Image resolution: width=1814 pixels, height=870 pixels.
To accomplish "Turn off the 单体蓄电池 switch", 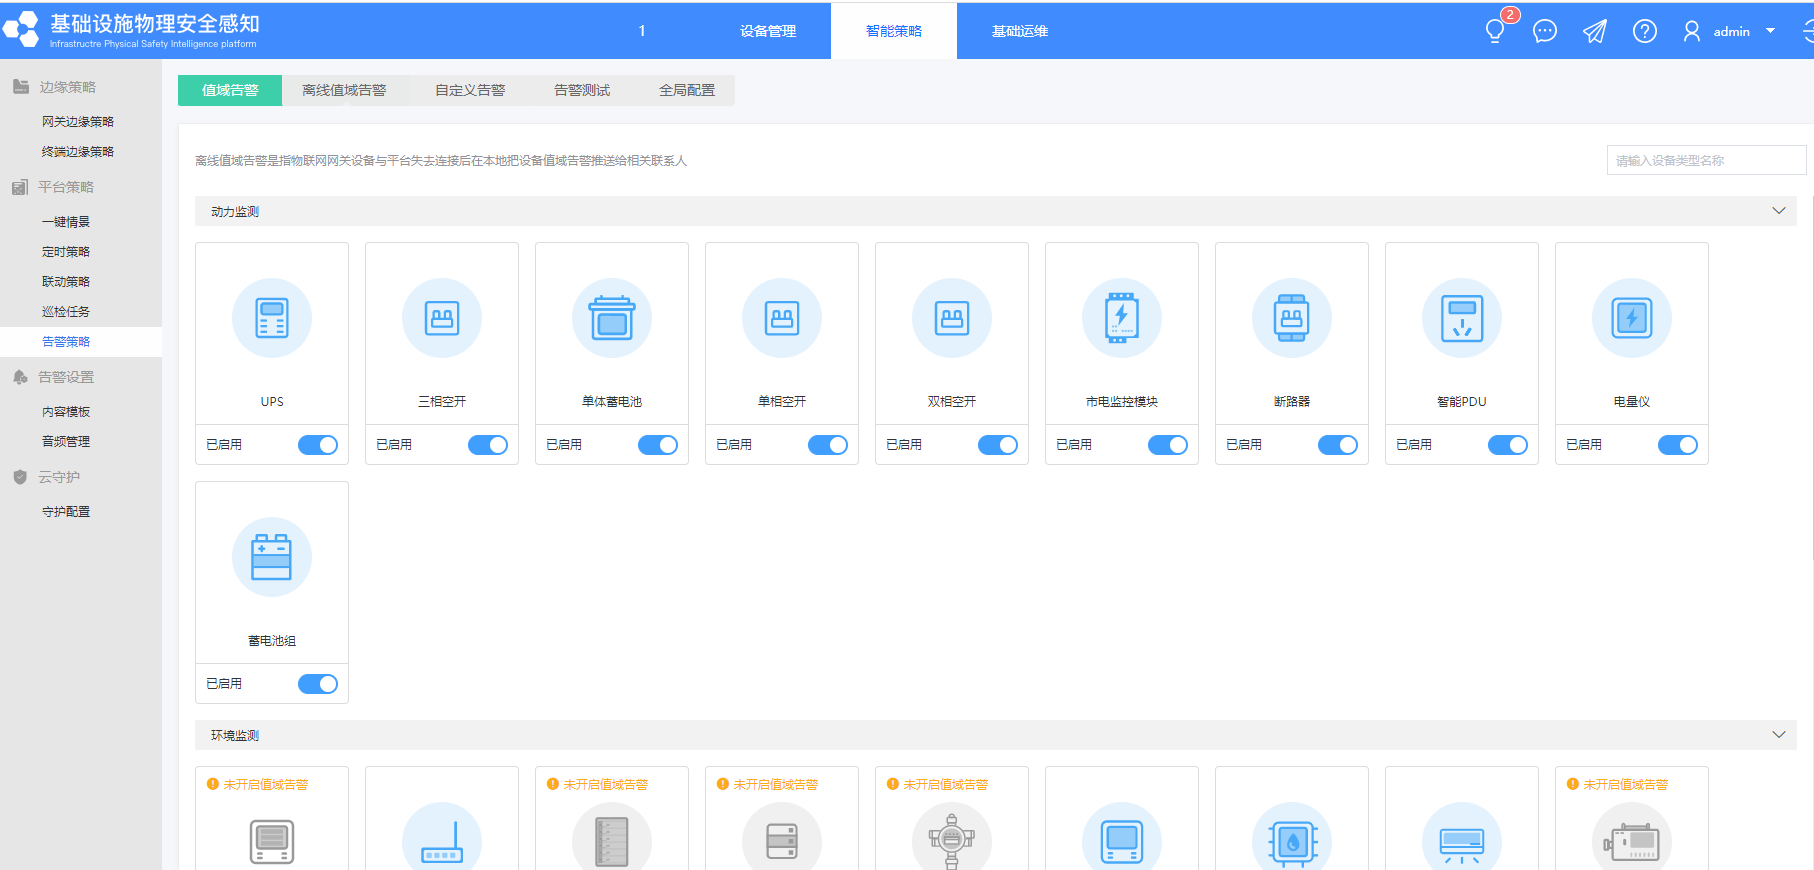I will click(x=658, y=445).
